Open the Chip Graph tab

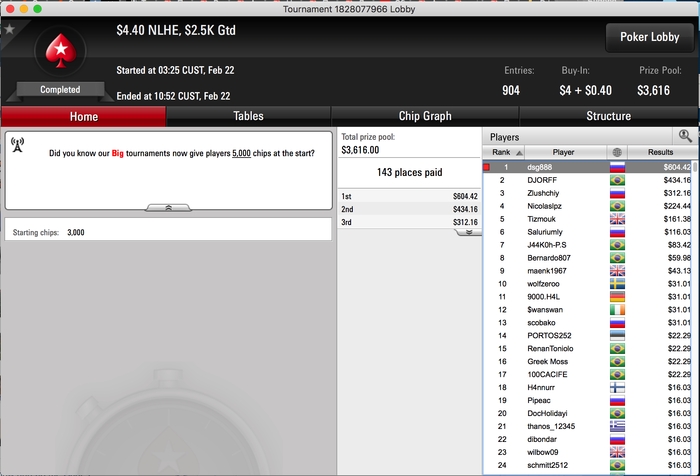425,116
